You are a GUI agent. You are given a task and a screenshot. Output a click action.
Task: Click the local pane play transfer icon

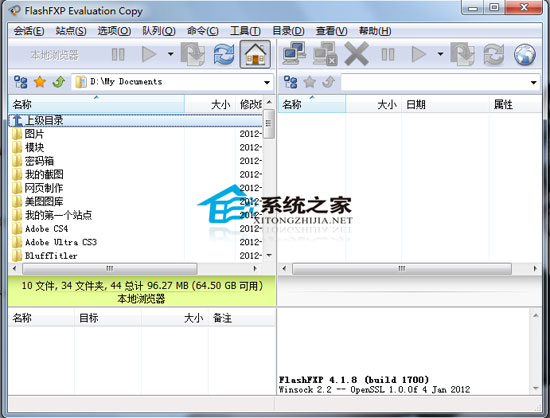coord(149,55)
